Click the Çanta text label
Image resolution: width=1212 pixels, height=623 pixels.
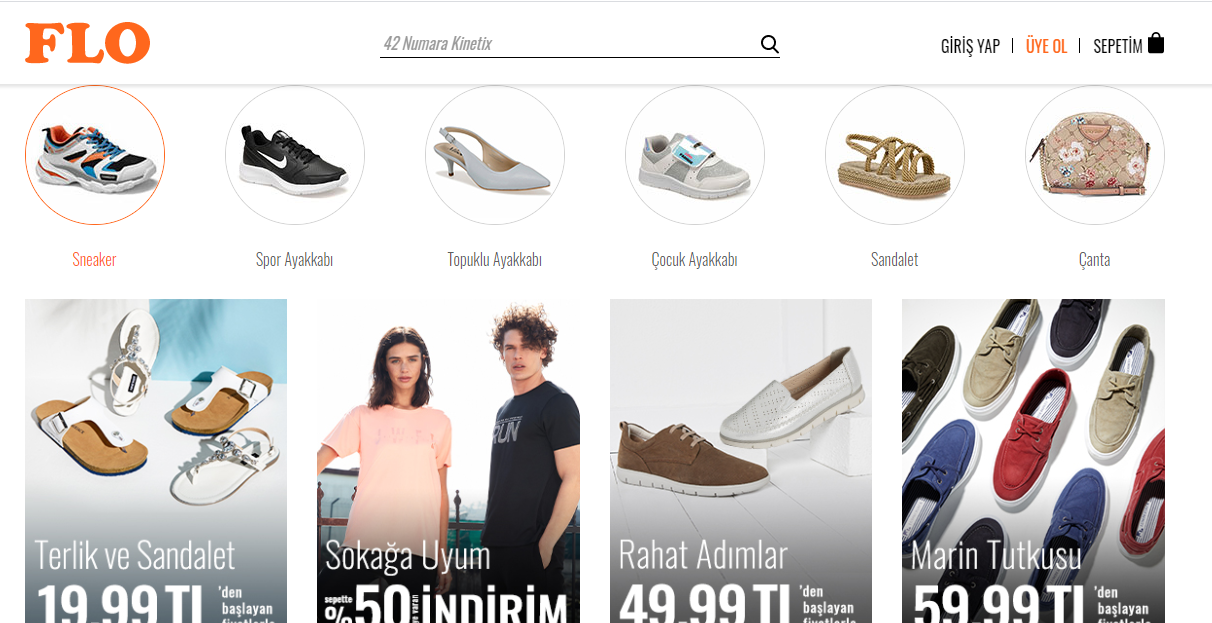tap(1095, 260)
